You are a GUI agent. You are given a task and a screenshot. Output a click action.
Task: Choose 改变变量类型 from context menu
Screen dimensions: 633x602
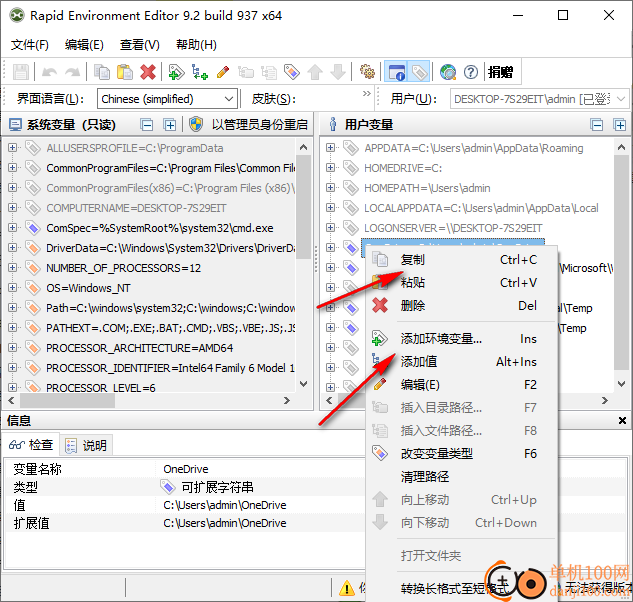[462, 454]
